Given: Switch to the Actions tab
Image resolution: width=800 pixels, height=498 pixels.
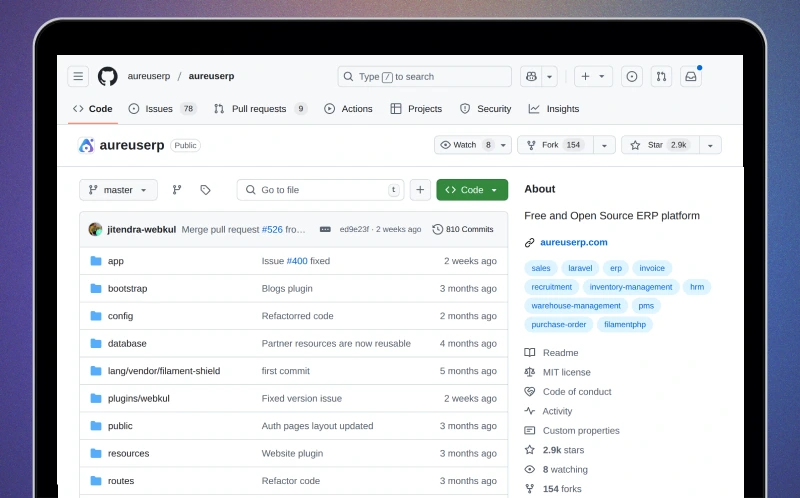Looking at the screenshot, I should coord(348,109).
